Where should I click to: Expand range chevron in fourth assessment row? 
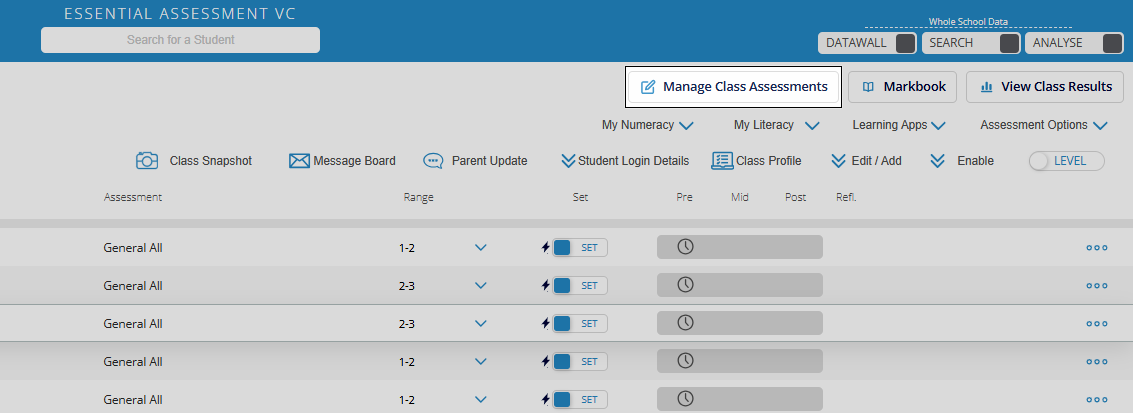481,361
